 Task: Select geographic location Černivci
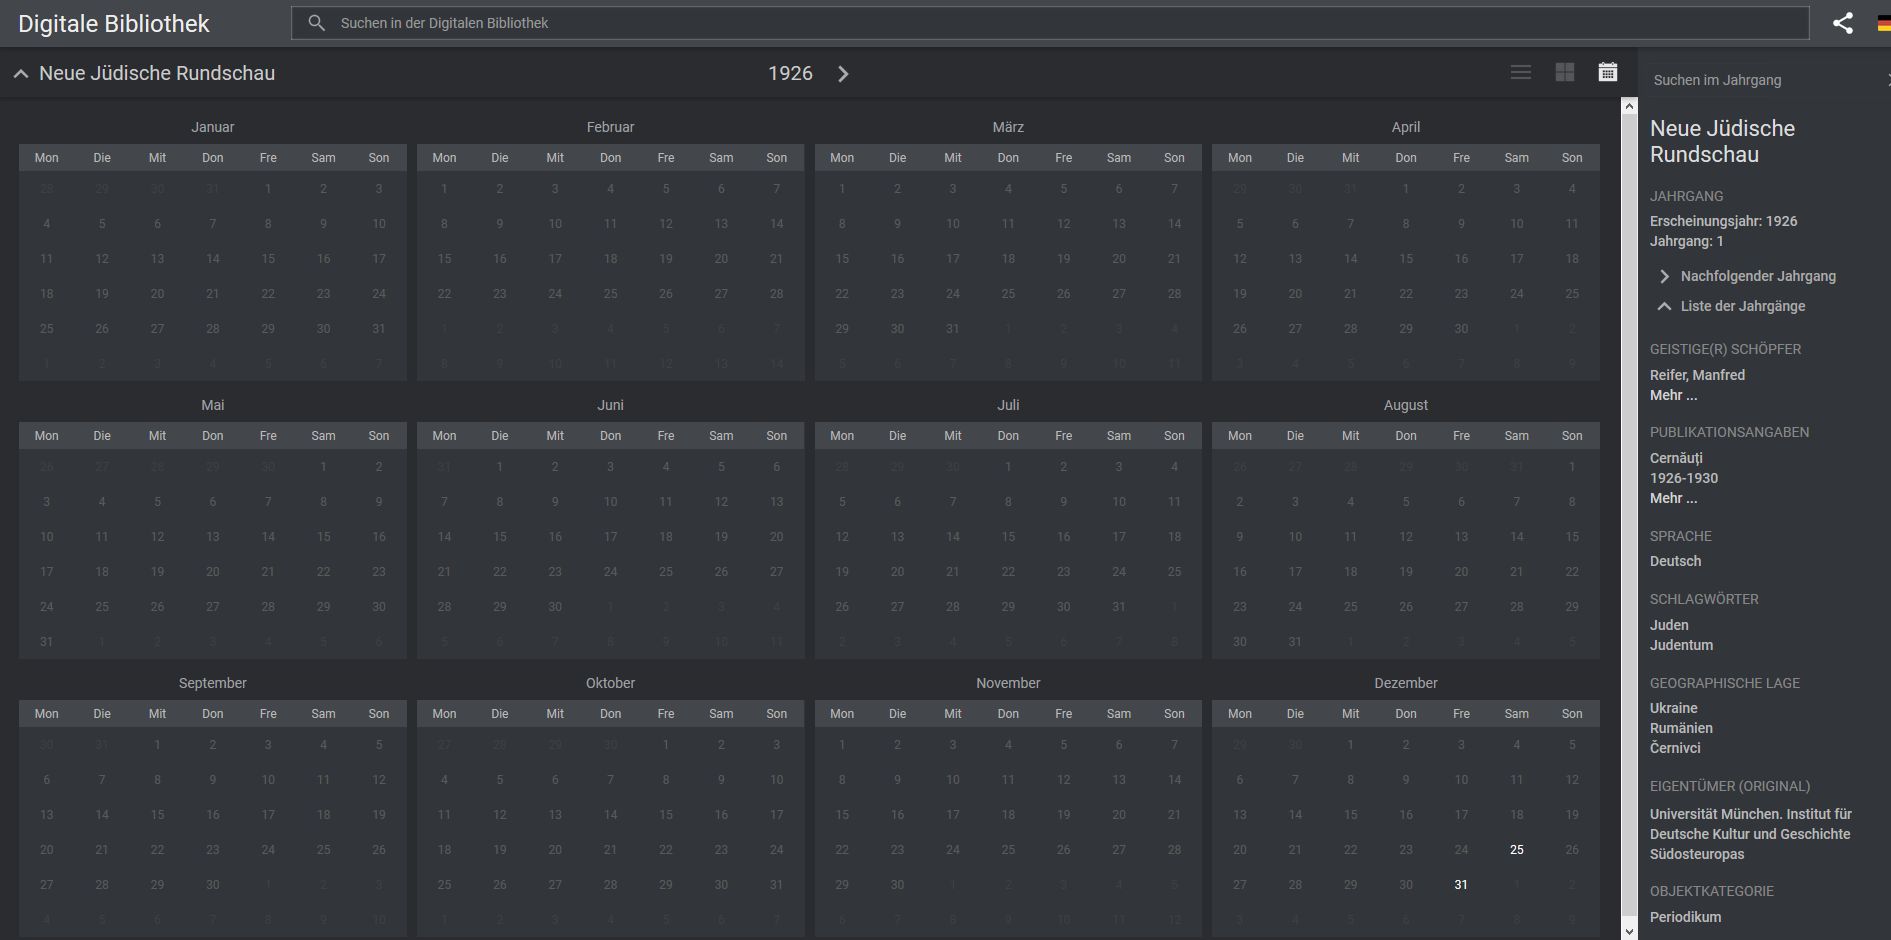pyautogui.click(x=1675, y=748)
